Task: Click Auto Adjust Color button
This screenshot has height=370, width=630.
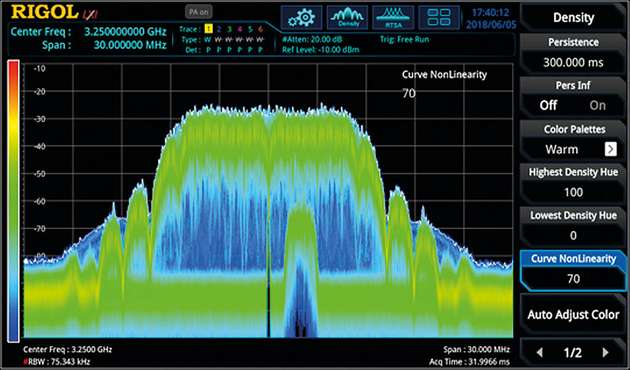Action: coord(573,315)
